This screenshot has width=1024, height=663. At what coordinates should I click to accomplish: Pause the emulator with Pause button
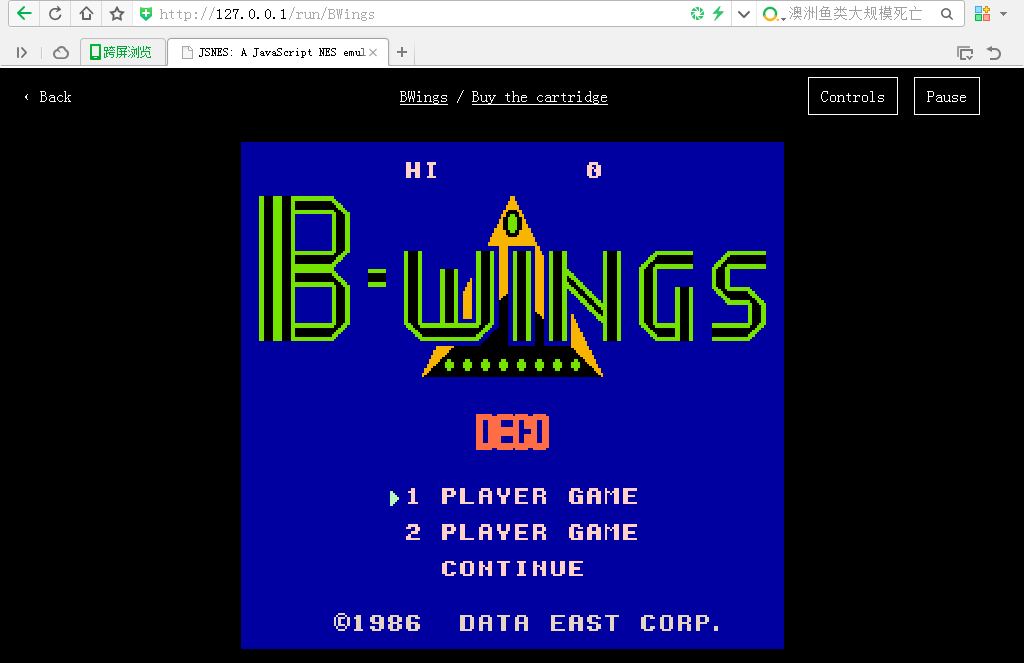tap(947, 96)
